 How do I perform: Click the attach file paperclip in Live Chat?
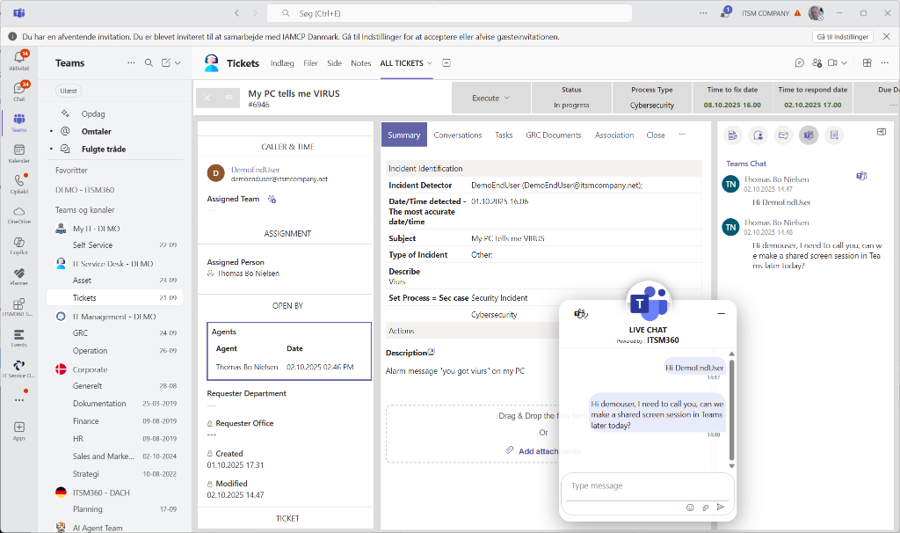click(705, 507)
